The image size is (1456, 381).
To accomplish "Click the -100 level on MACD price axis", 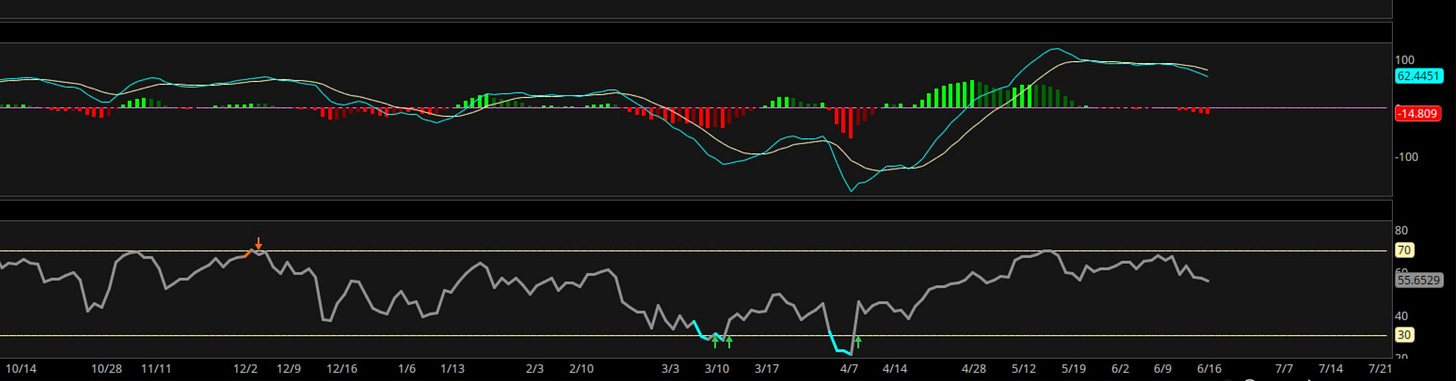I will pos(1407,156).
